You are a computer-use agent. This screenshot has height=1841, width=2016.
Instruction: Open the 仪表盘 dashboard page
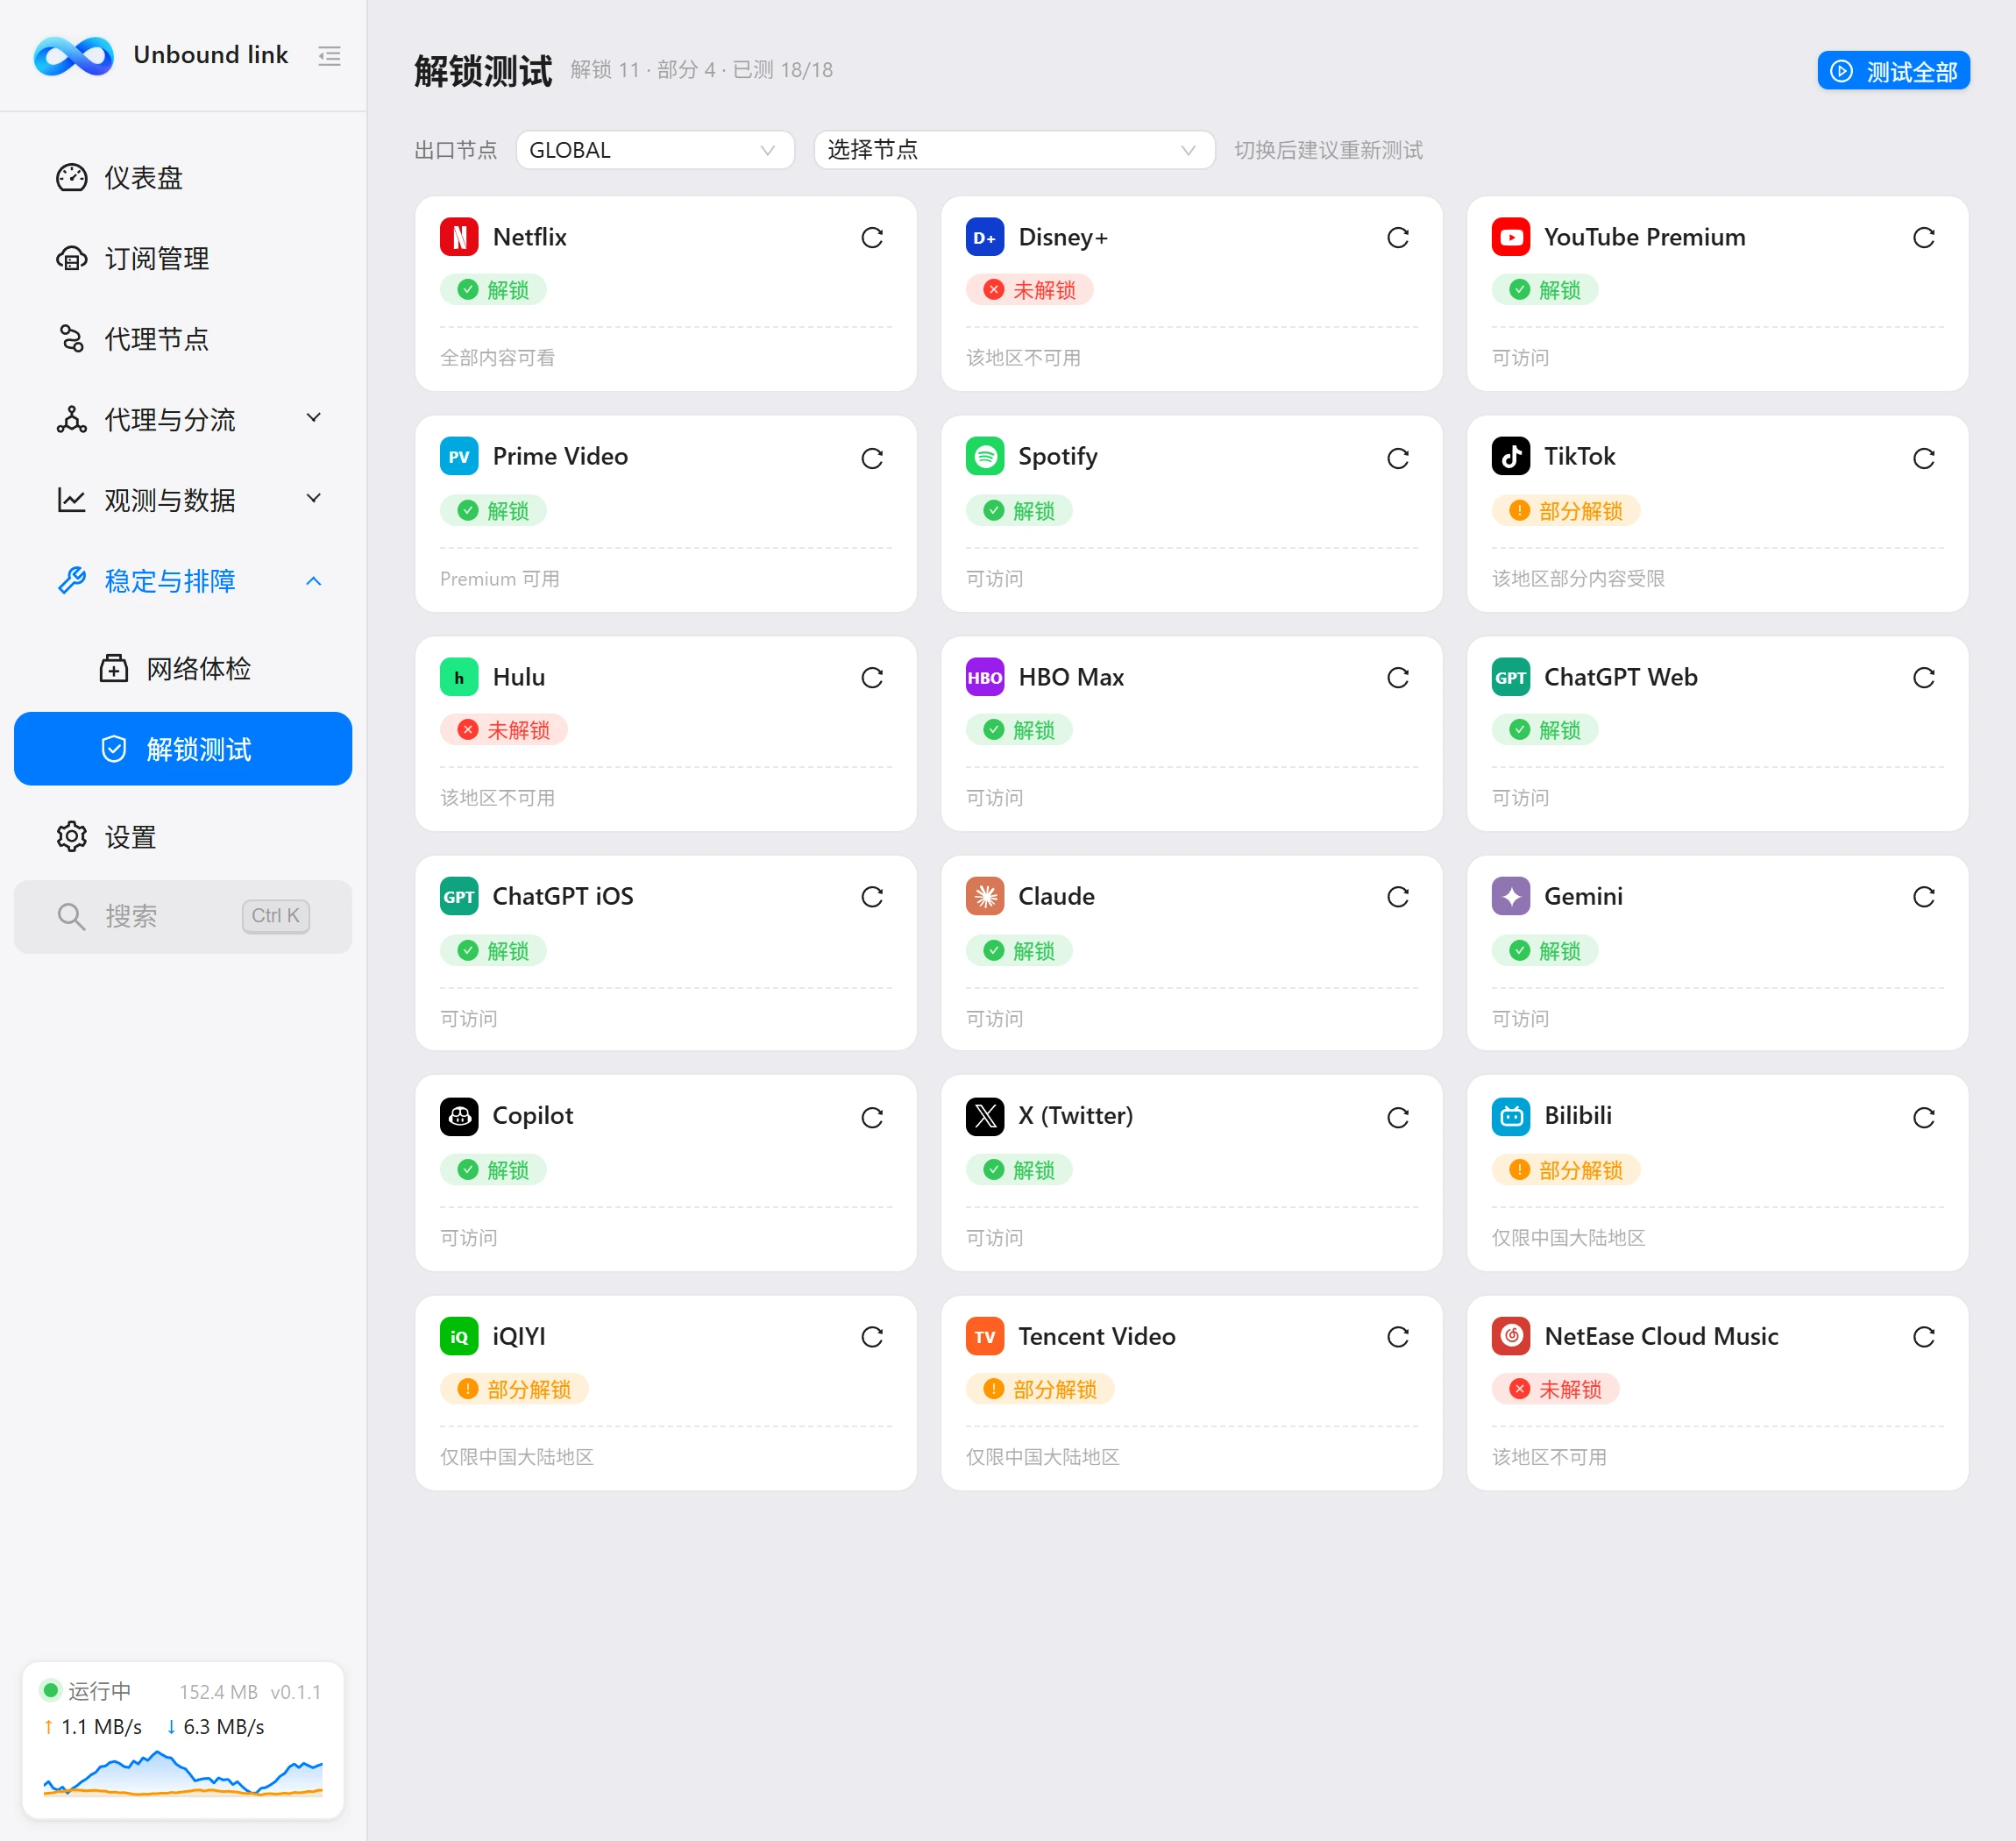(x=183, y=177)
